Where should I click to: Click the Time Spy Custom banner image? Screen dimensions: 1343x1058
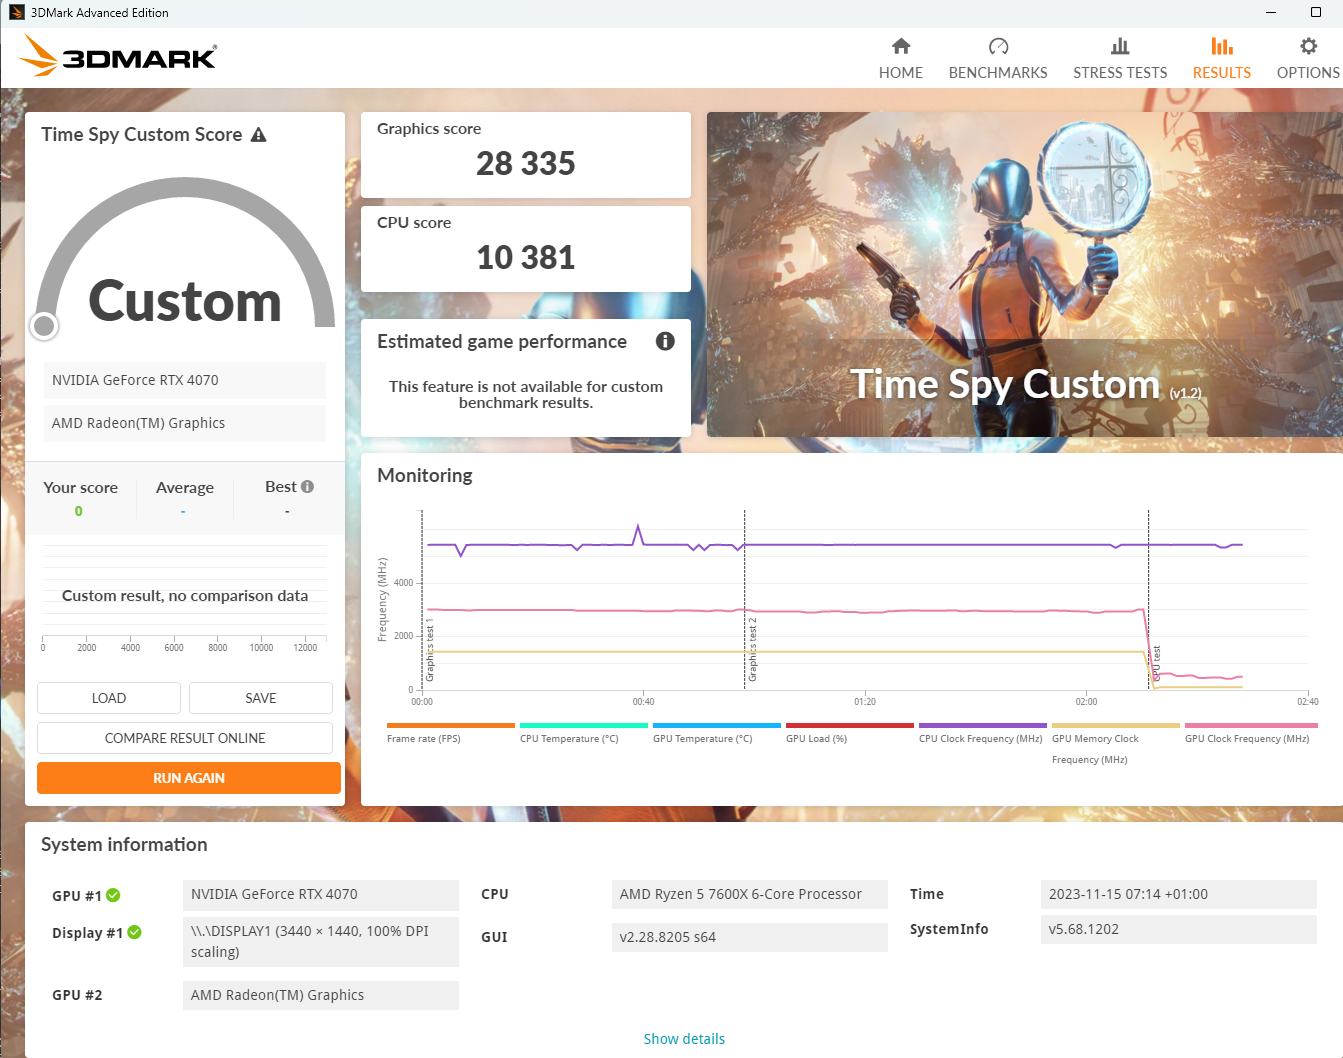point(1025,274)
